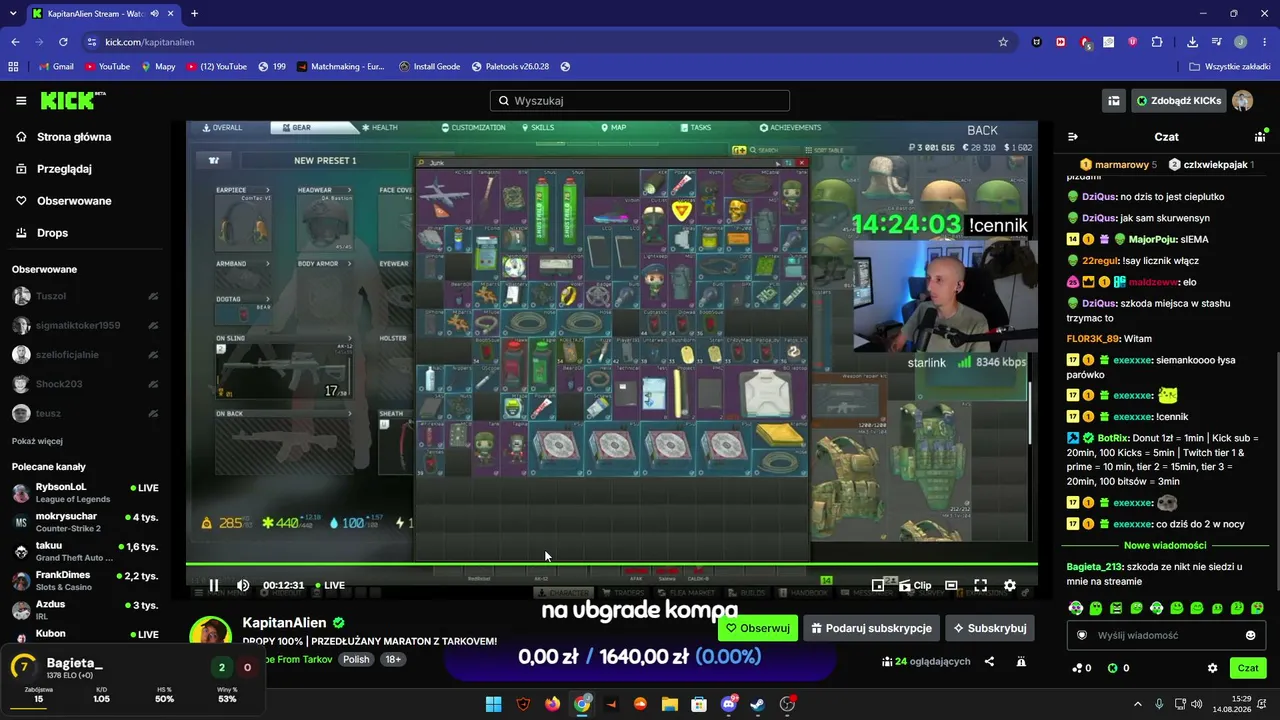Open the tab search dropdown arrow
Screen dimensions: 1280x720
(x=12, y=14)
